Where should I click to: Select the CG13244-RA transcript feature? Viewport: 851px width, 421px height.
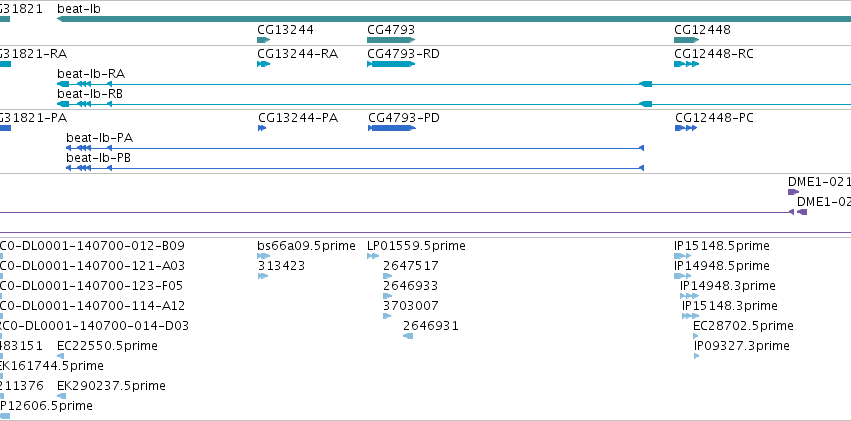[263, 64]
